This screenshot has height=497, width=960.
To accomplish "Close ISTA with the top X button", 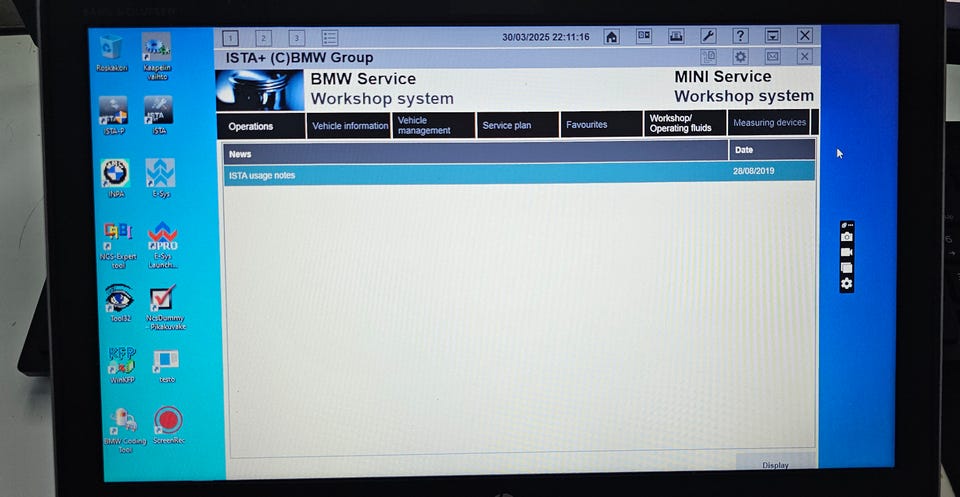I will point(804,36).
